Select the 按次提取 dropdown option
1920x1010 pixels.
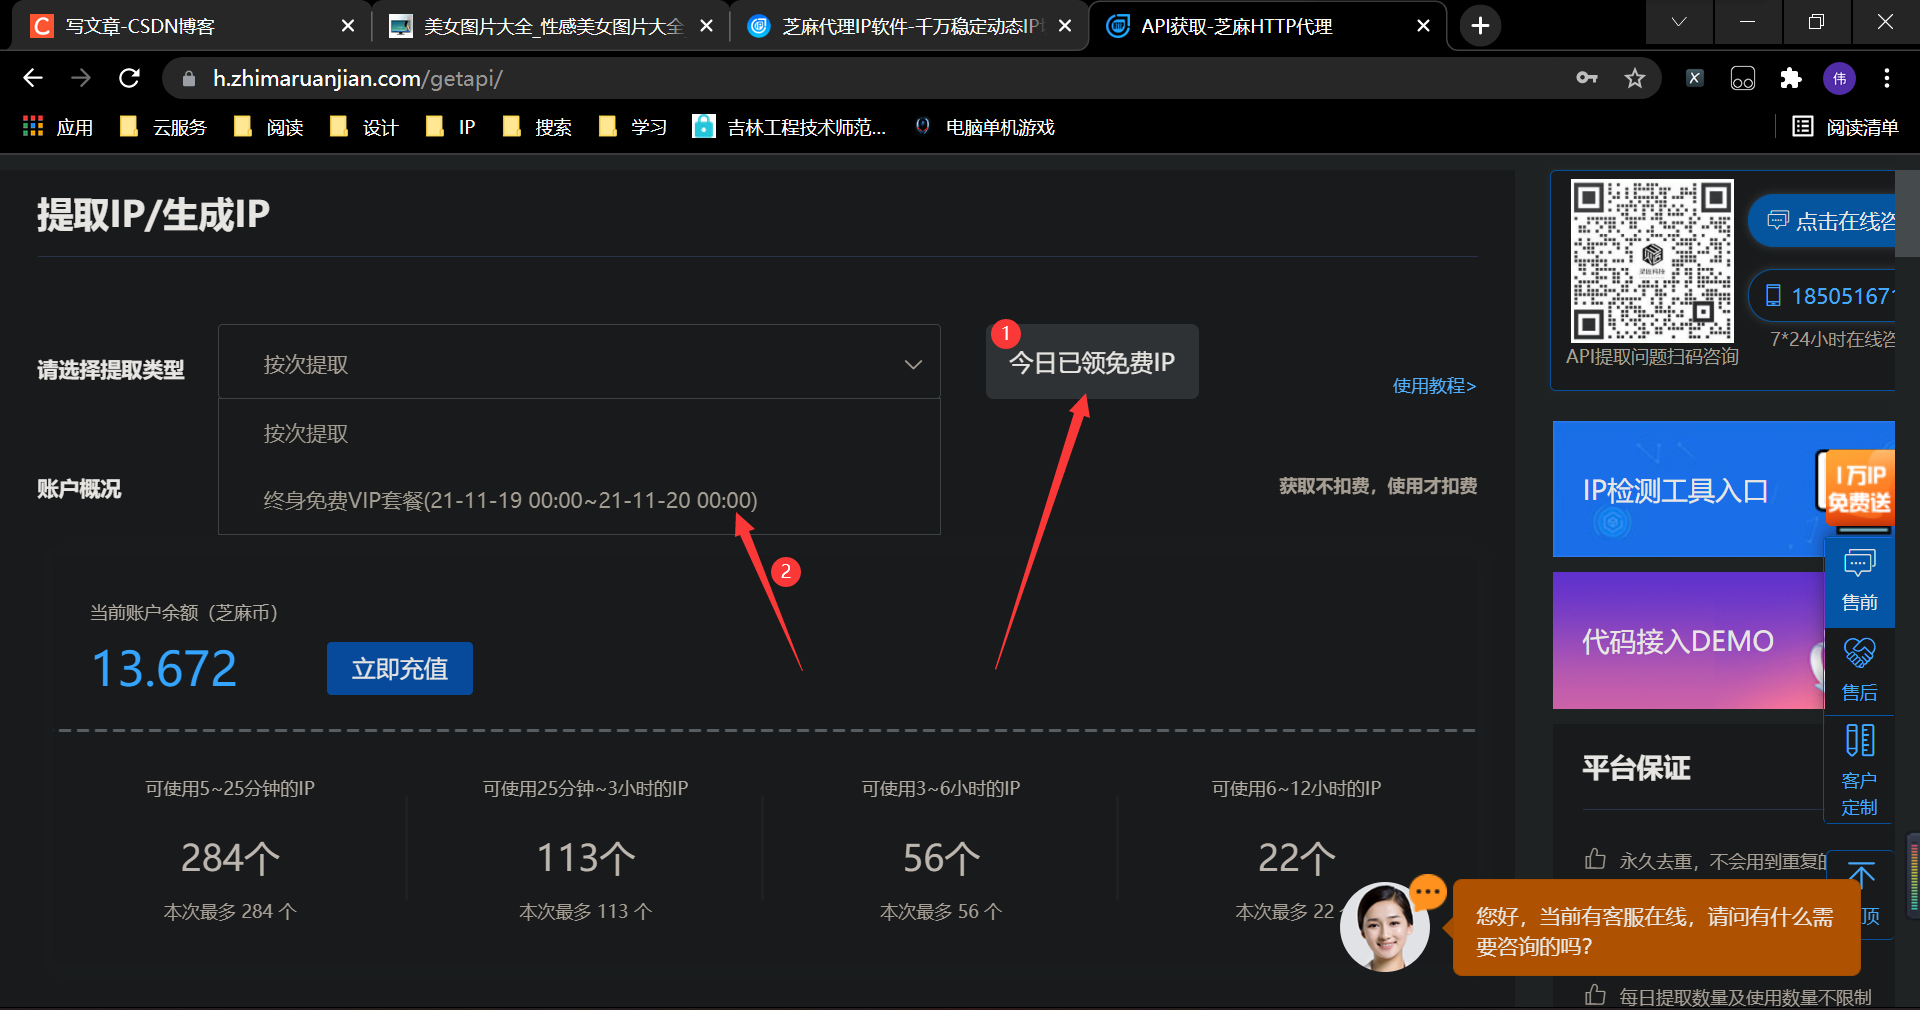579,433
